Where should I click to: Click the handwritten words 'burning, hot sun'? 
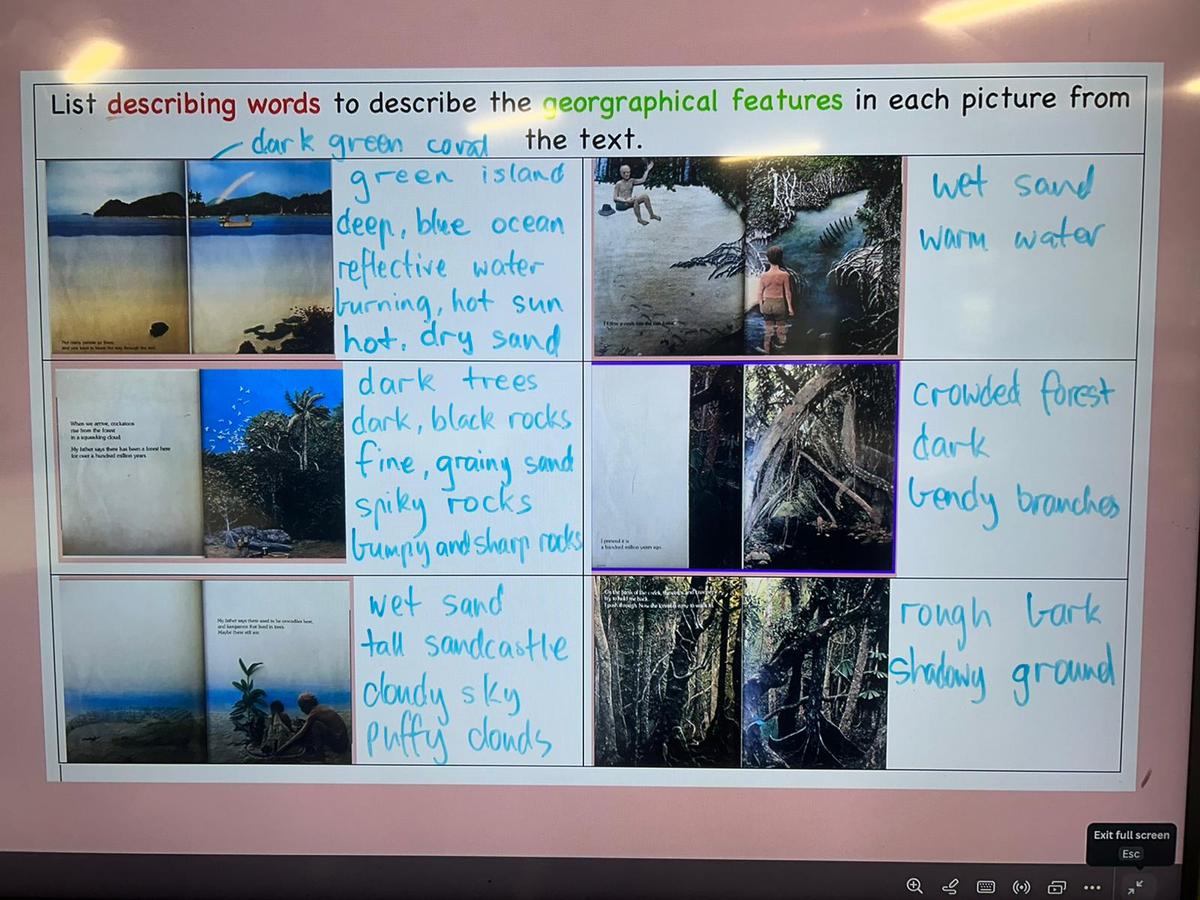point(448,302)
